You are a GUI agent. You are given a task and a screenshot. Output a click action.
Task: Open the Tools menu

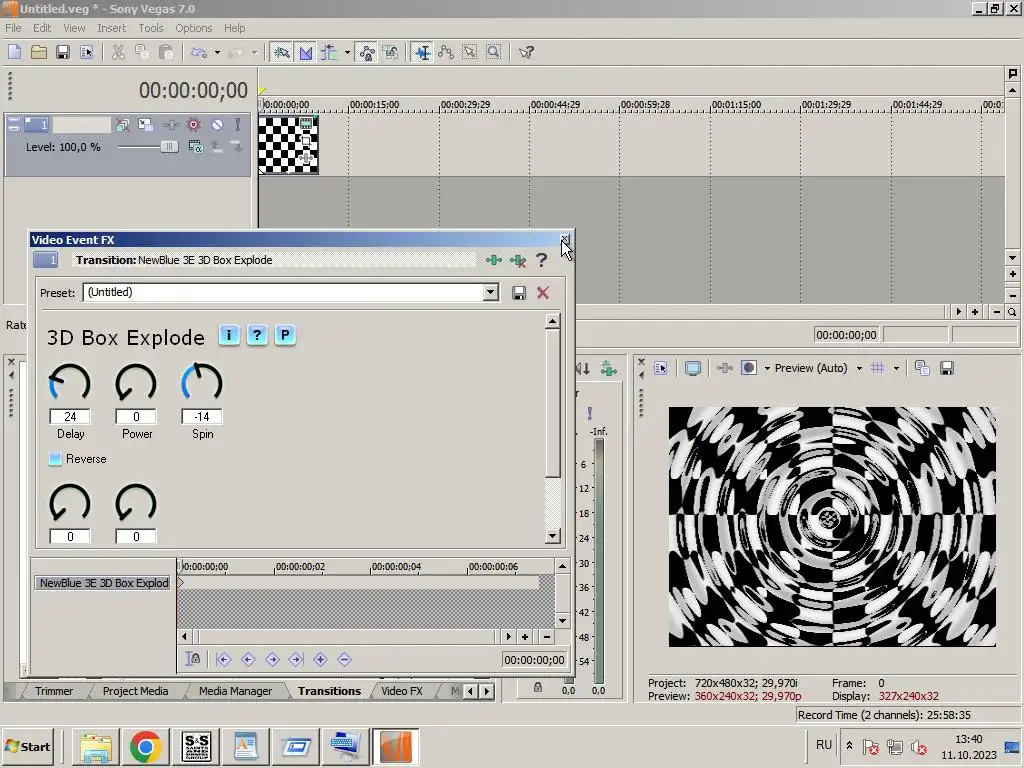[151, 28]
